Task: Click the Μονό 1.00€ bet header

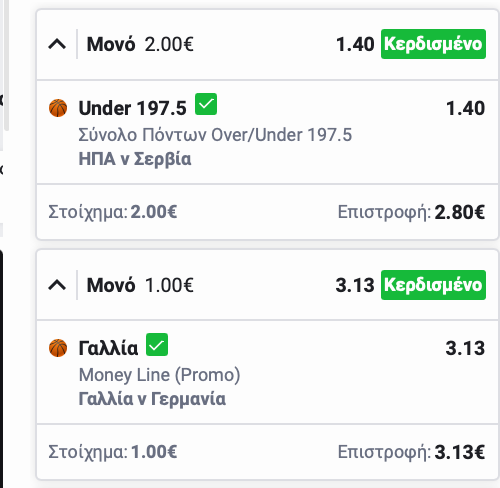Action: tap(140, 285)
